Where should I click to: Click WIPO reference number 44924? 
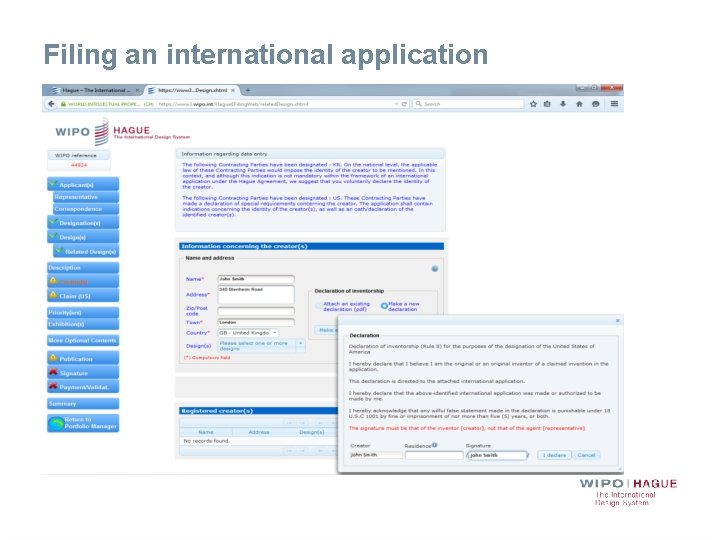[x=79, y=165]
